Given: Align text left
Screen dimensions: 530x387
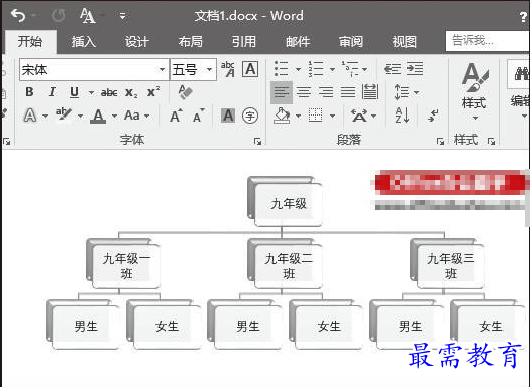Looking at the screenshot, I should pos(282,92).
